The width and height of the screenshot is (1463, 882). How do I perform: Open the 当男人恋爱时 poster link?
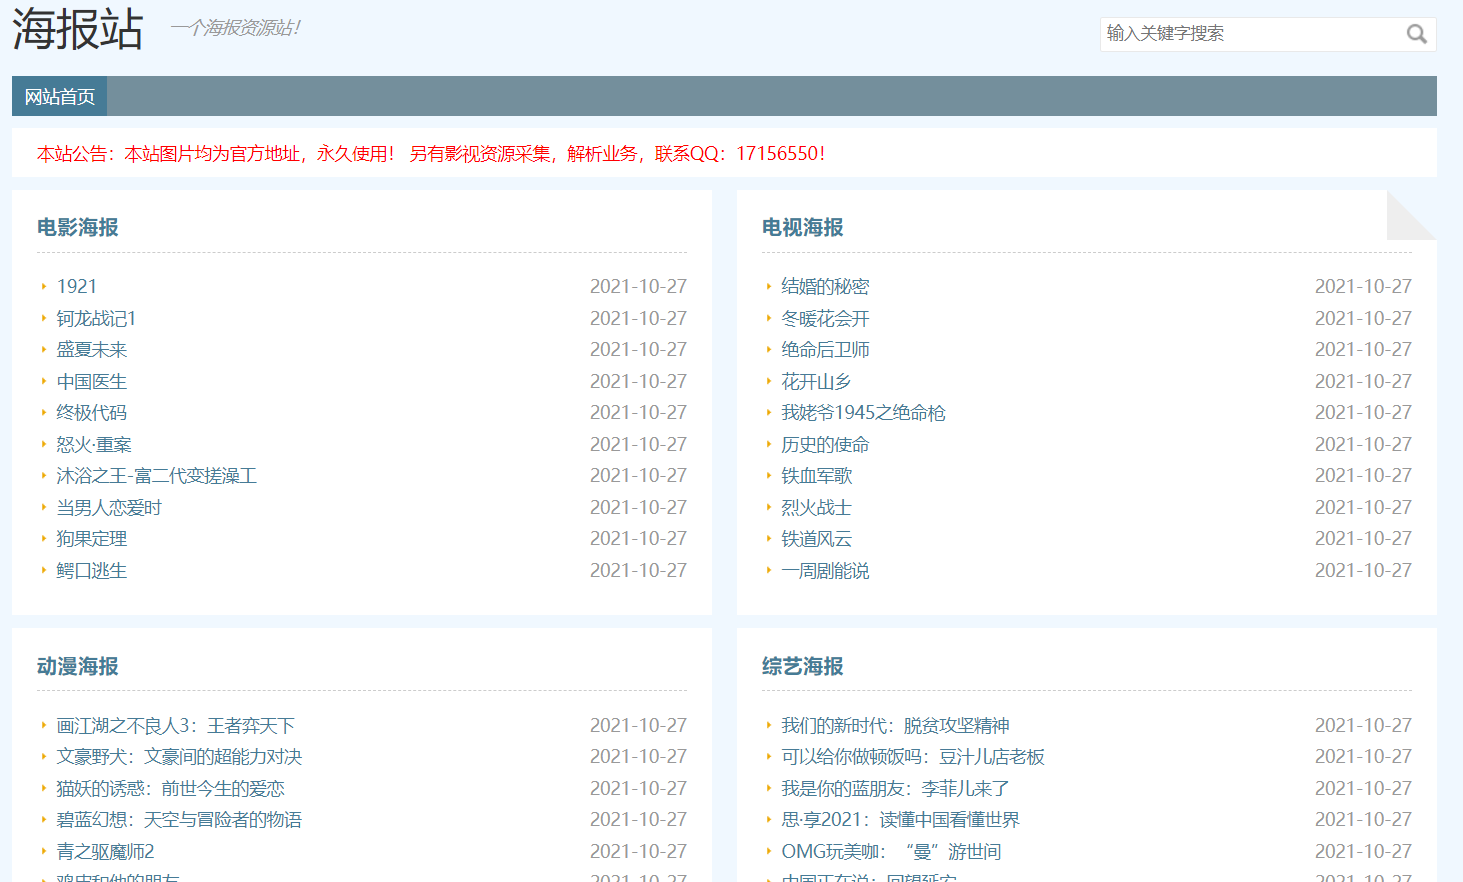click(x=109, y=507)
